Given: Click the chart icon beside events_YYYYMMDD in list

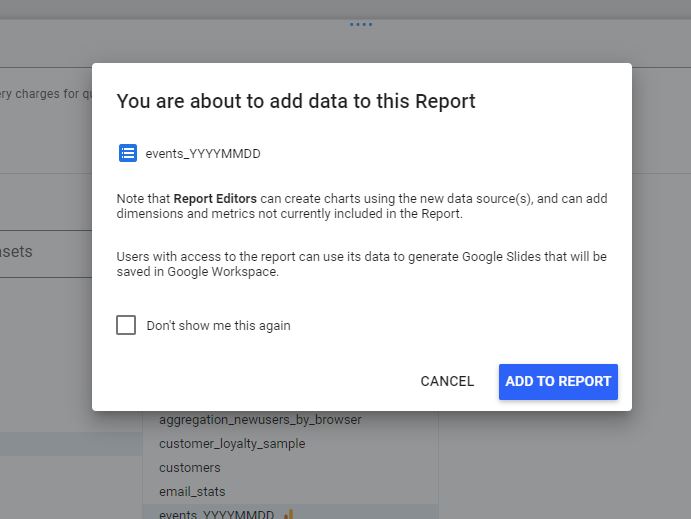Looking at the screenshot, I should [289, 514].
